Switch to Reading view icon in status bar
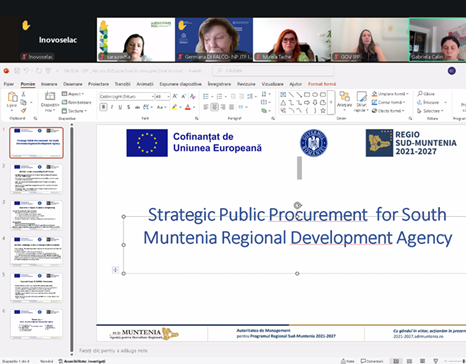466x364 pixels. pos(422,361)
